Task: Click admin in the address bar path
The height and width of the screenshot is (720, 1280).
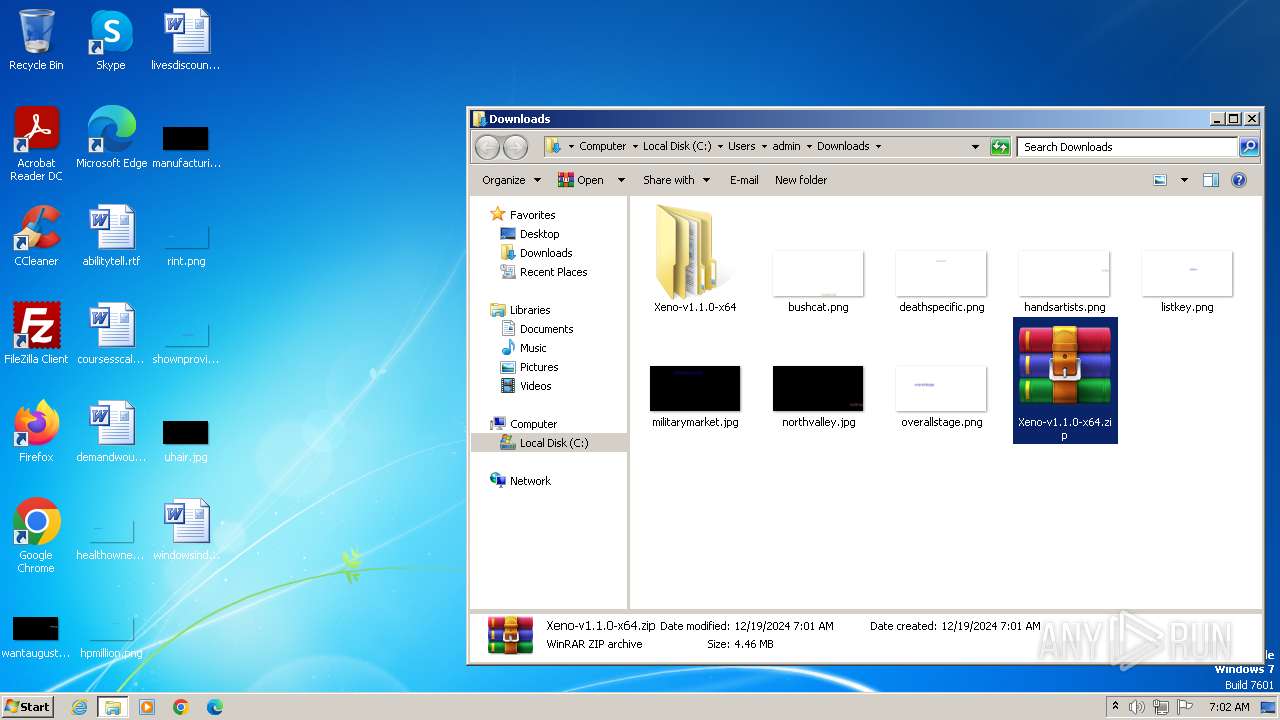Action: point(786,146)
